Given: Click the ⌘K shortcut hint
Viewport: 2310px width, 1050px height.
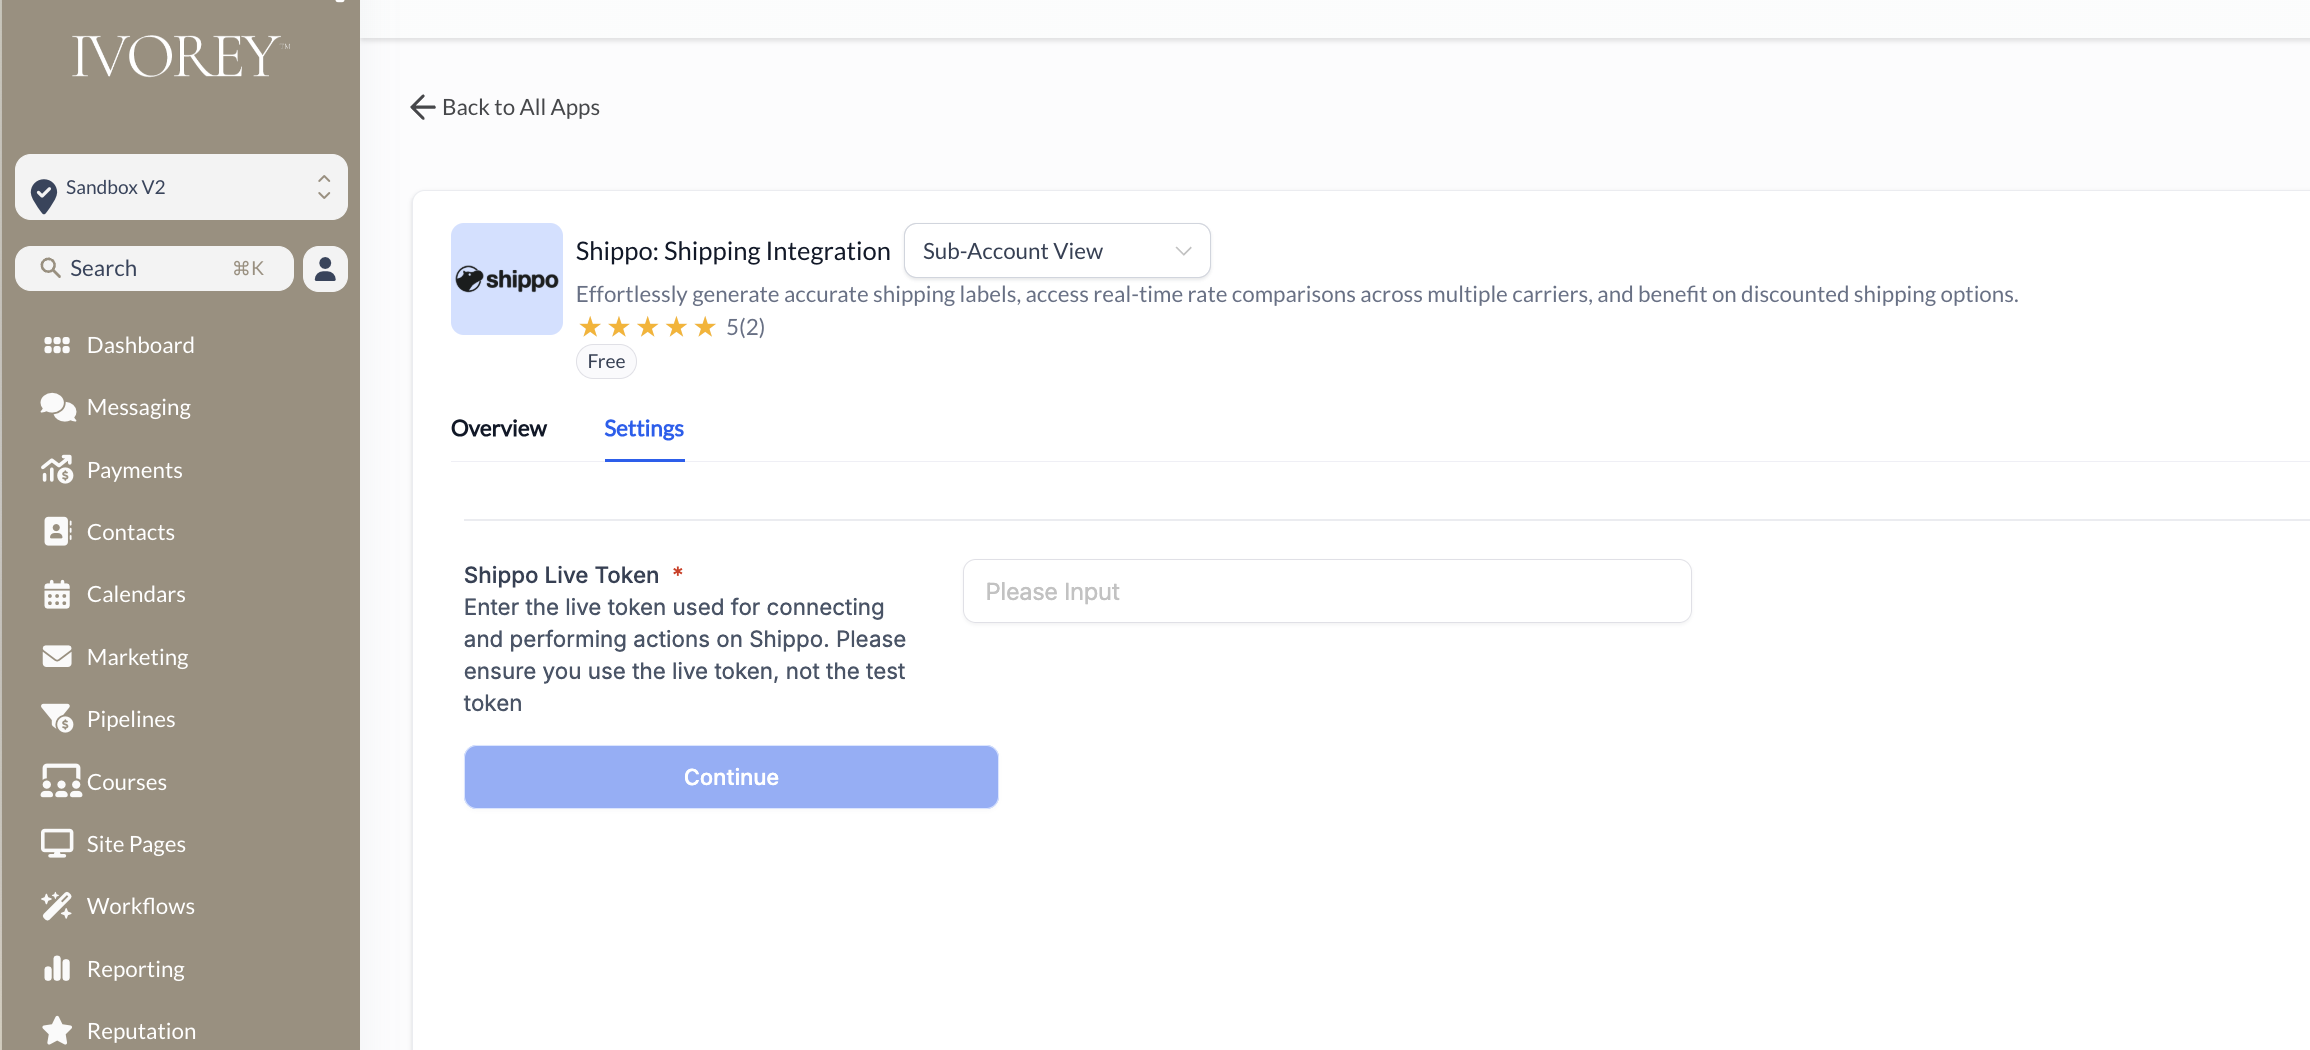Looking at the screenshot, I should tap(248, 268).
